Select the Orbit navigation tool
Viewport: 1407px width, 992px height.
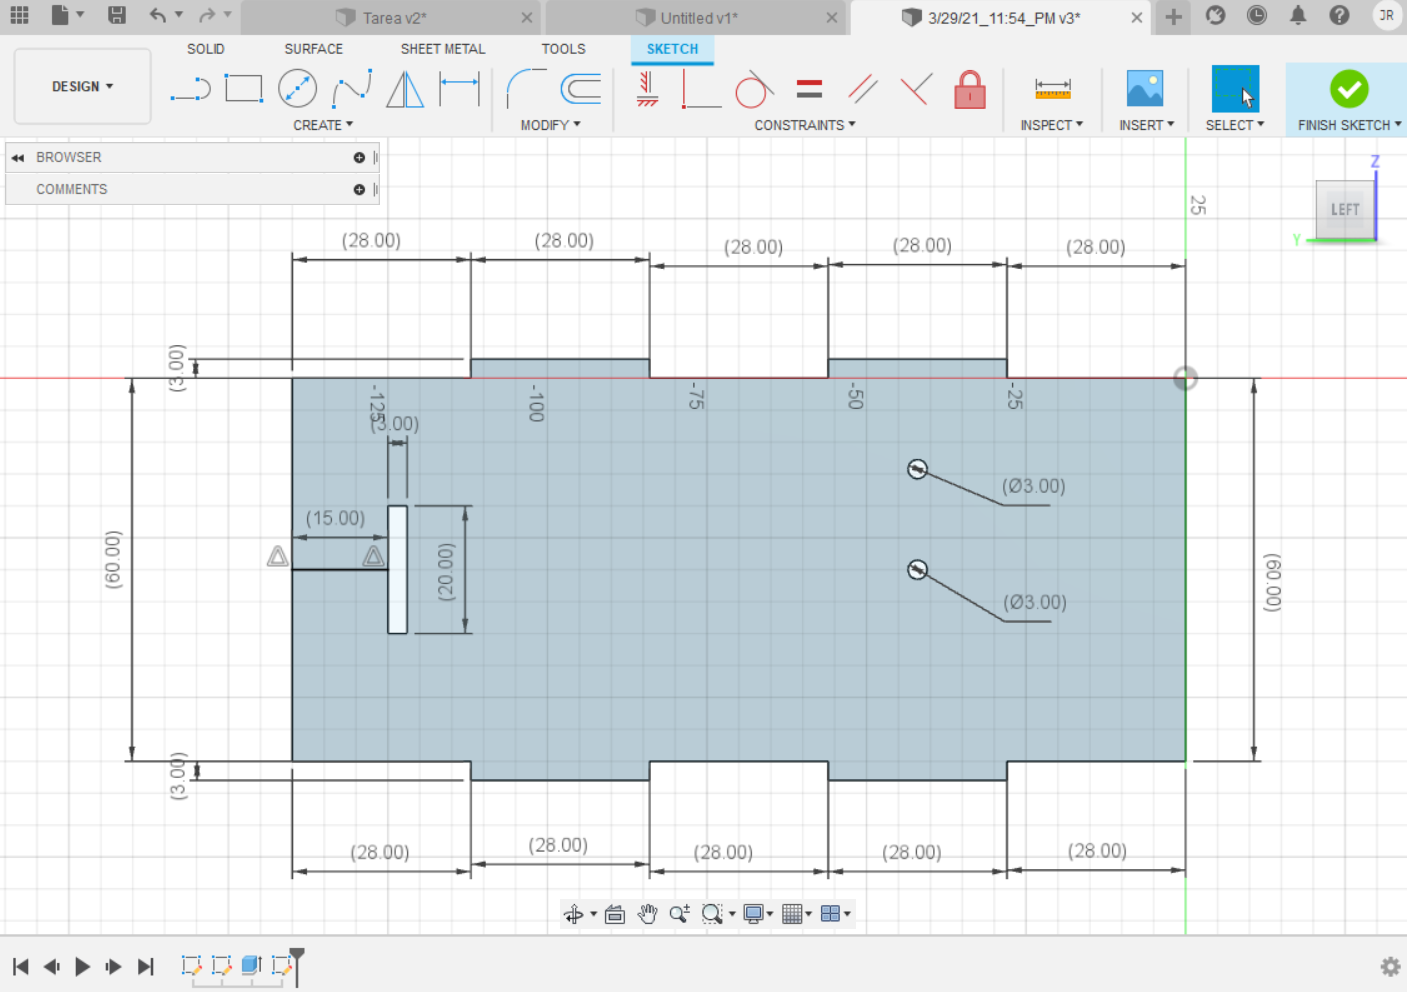(573, 914)
